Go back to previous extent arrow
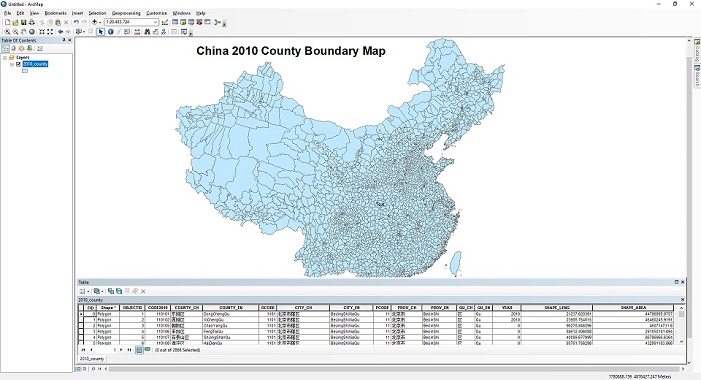The height and width of the screenshot is (380, 701). [x=60, y=32]
